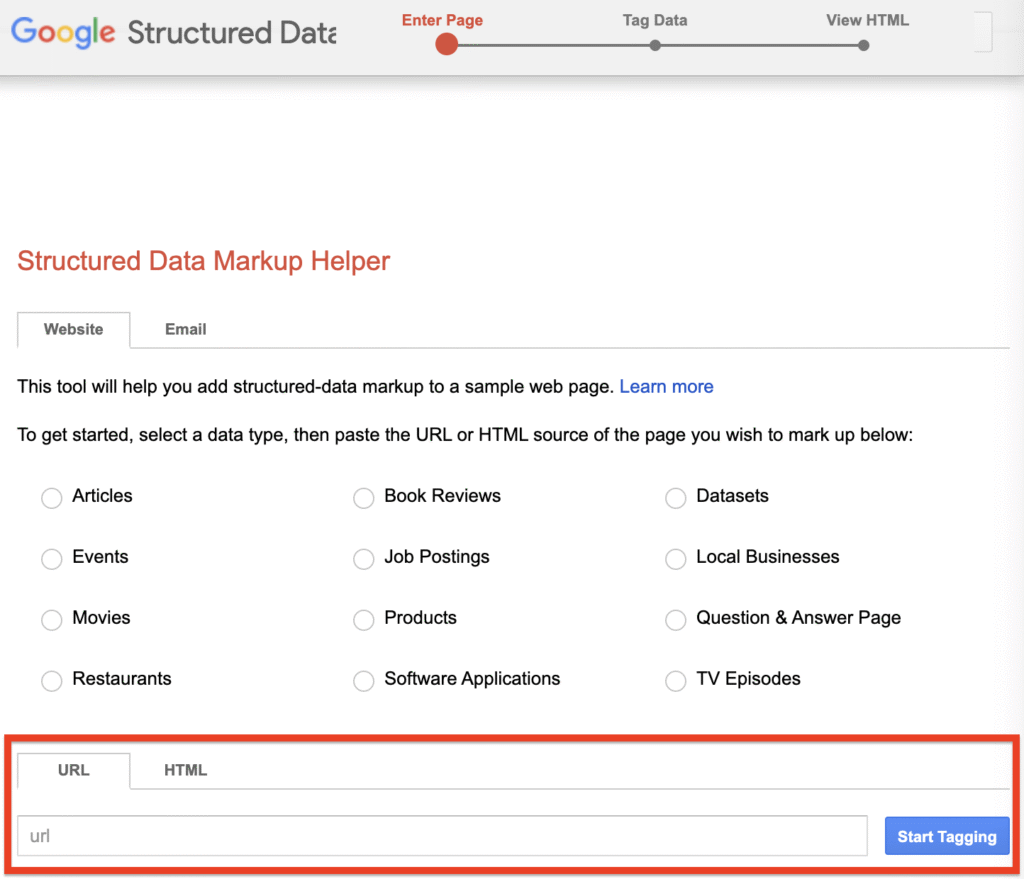Image resolution: width=1024 pixels, height=879 pixels.
Task: Pick the Movies data type
Action: 52,619
